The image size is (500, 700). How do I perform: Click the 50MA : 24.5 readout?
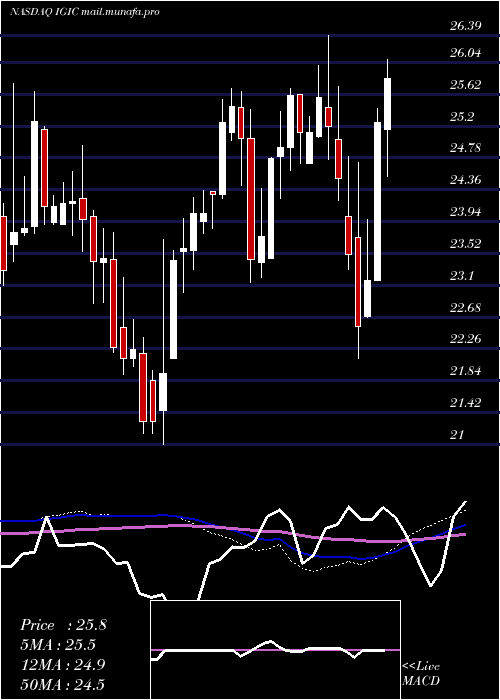tap(63, 685)
